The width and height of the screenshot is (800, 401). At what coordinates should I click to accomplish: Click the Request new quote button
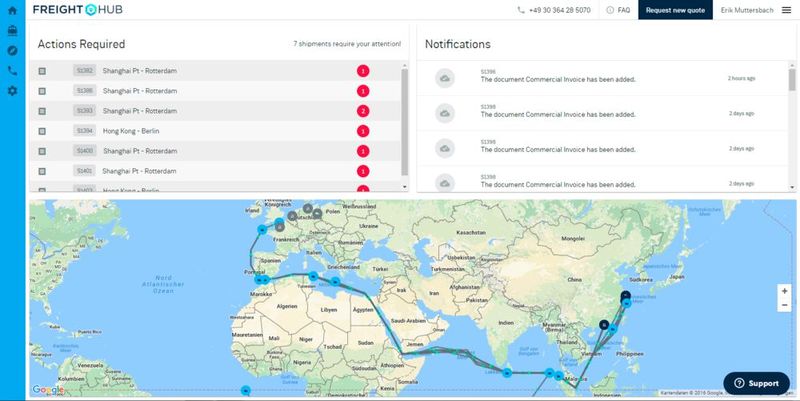point(675,10)
